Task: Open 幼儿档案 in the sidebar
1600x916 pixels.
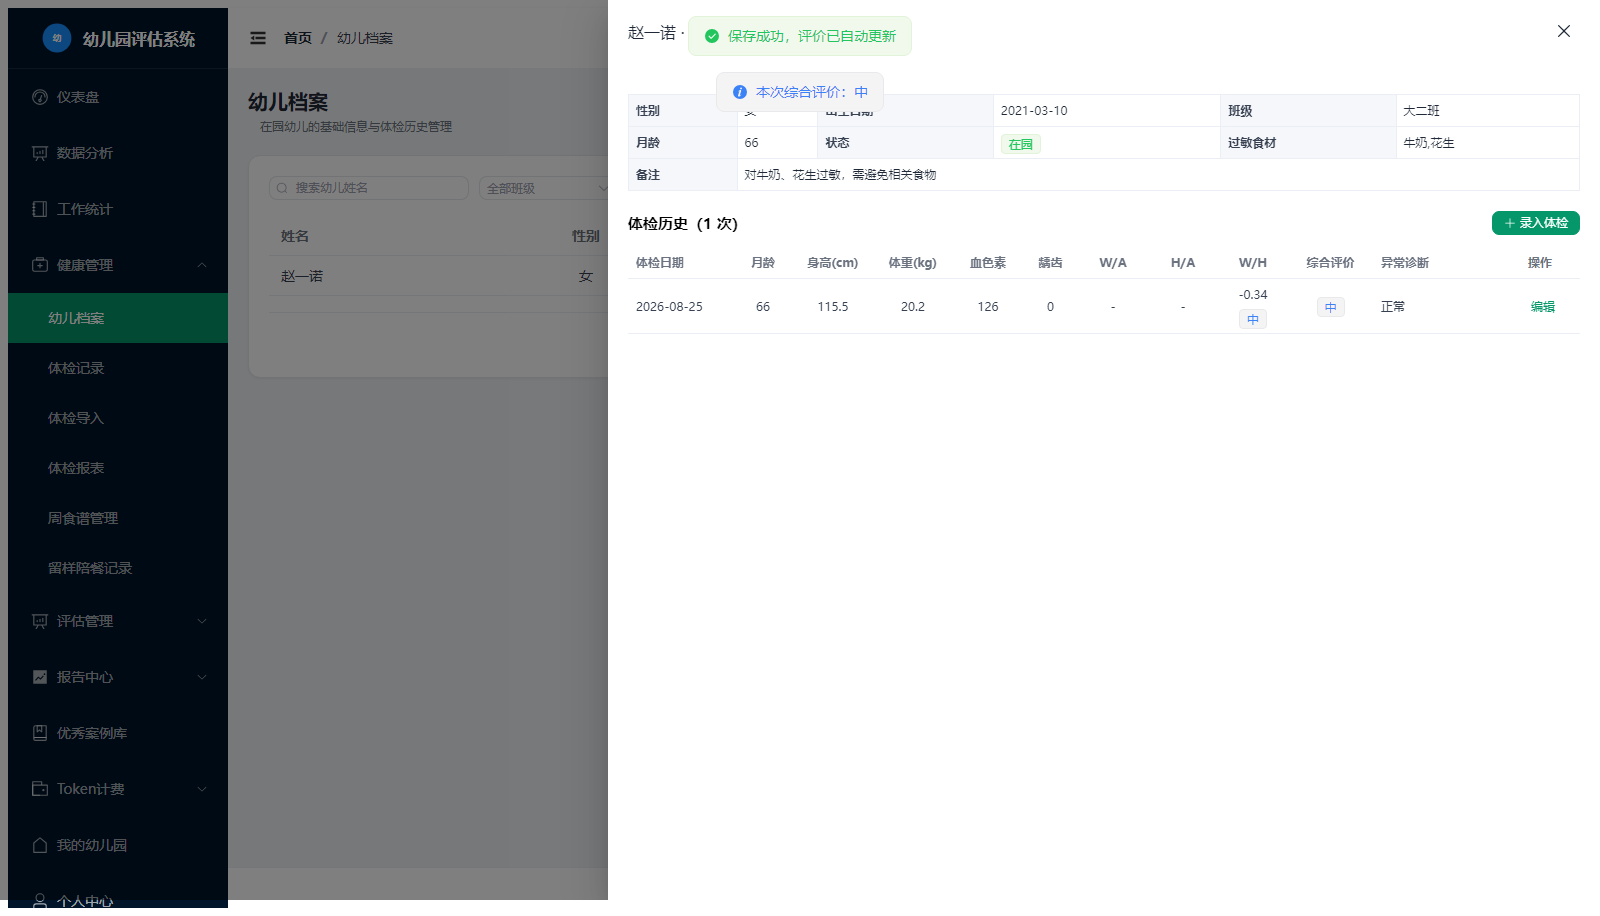Action: (x=118, y=318)
